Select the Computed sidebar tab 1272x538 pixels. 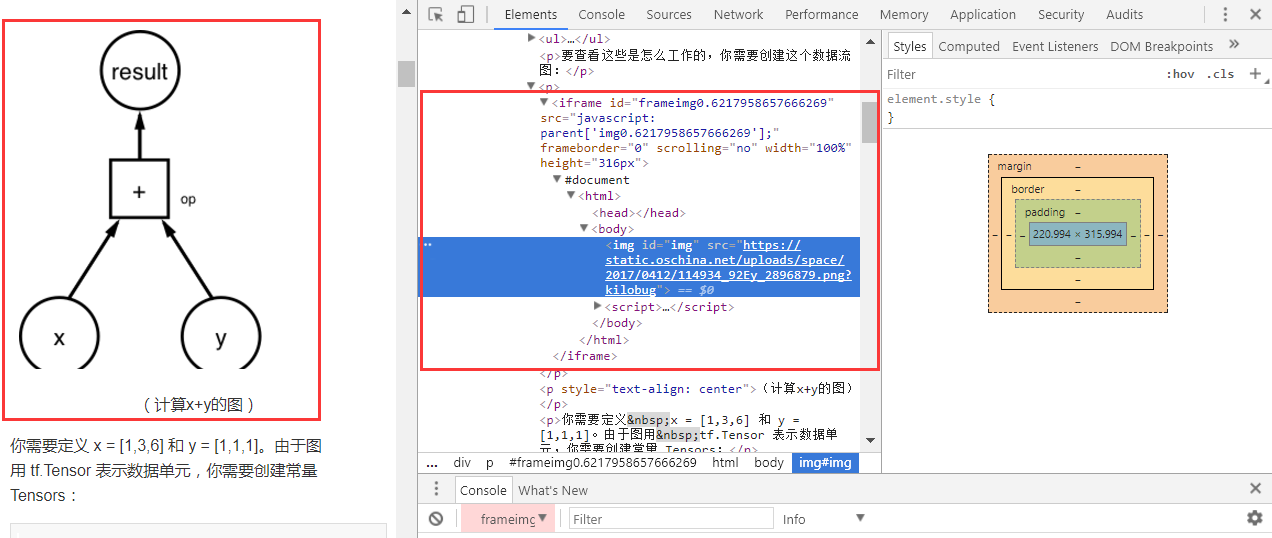point(969,46)
